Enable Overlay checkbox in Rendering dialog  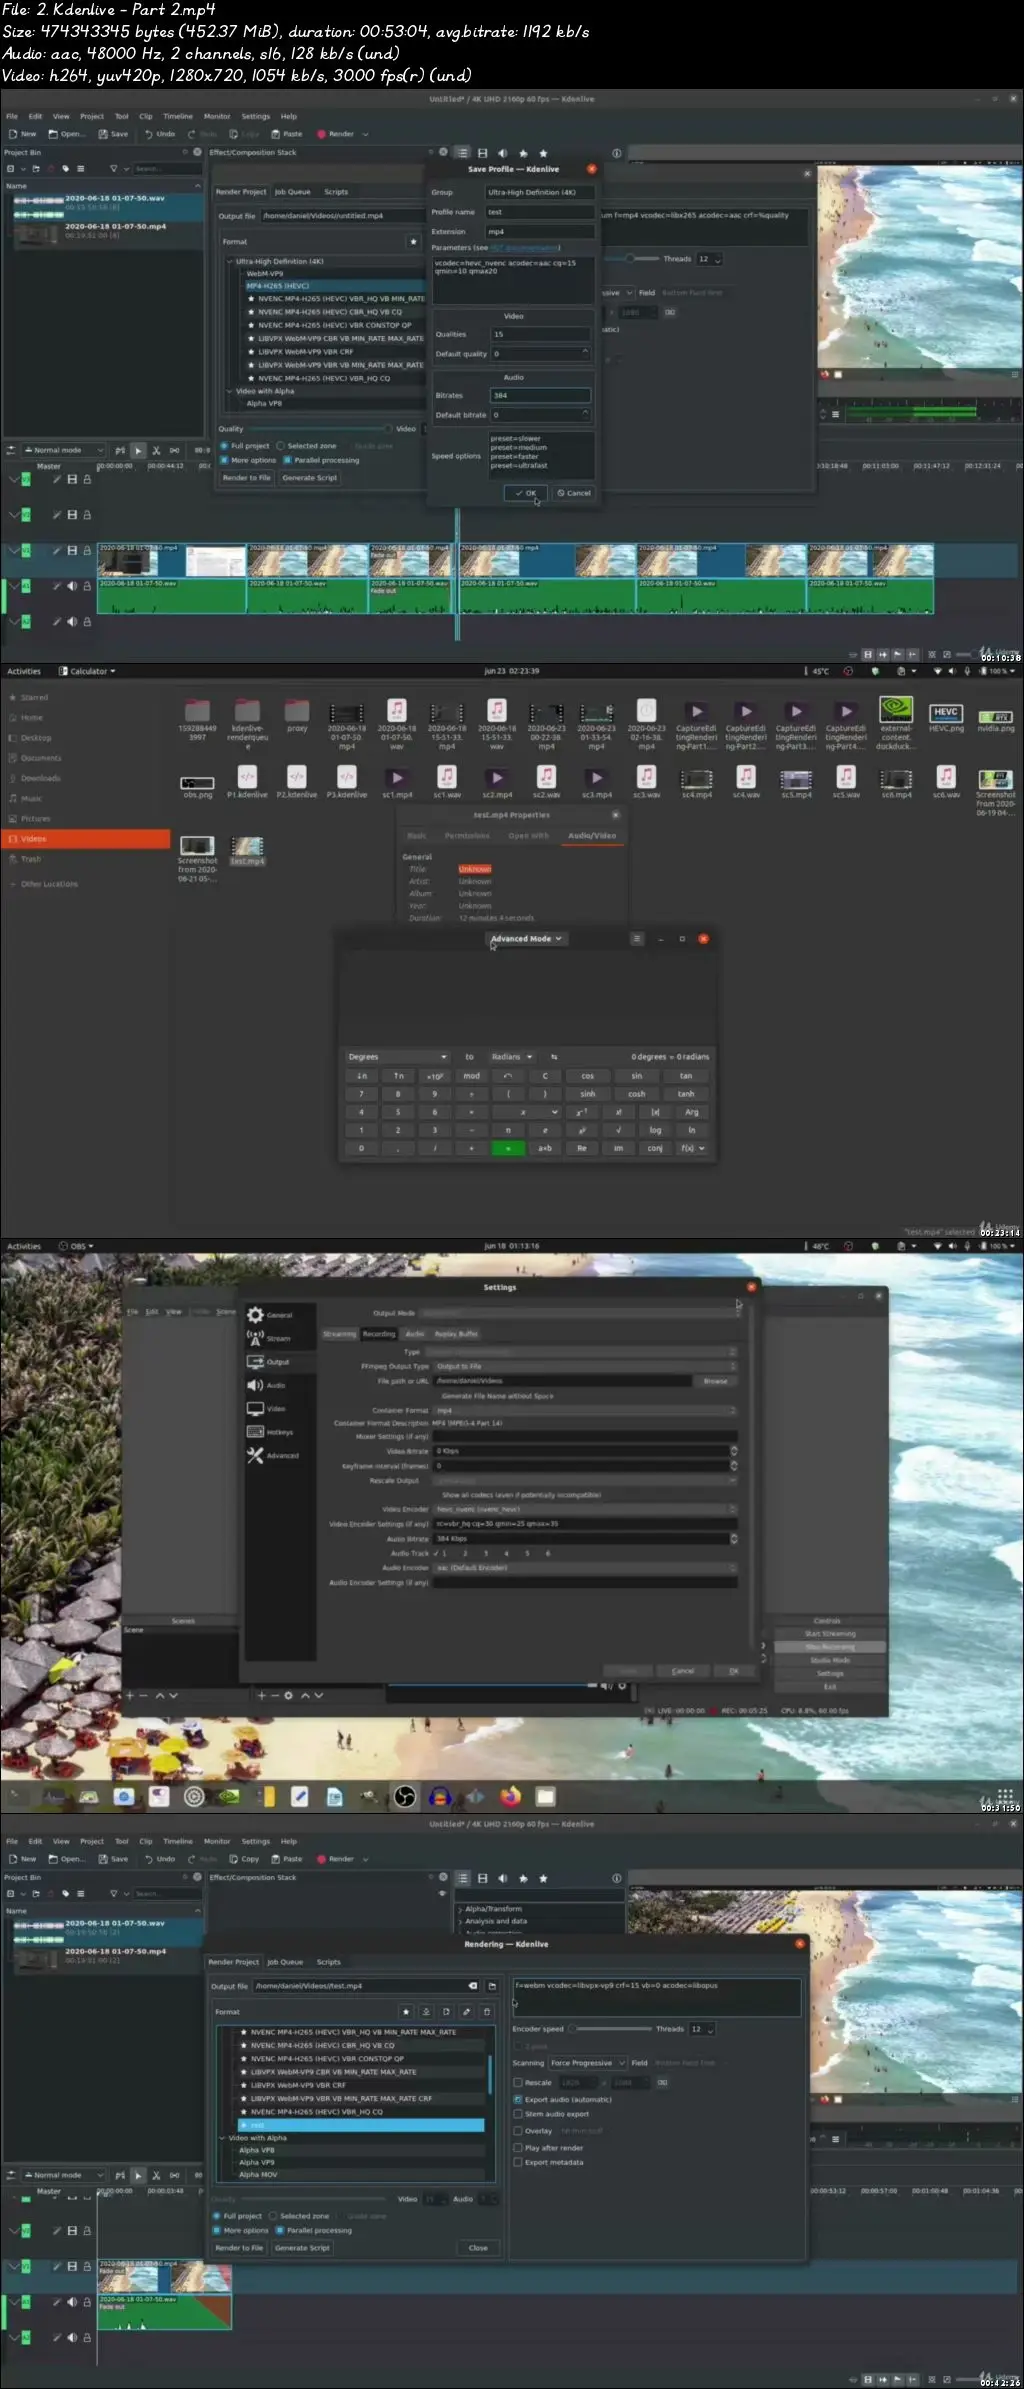(x=518, y=2131)
